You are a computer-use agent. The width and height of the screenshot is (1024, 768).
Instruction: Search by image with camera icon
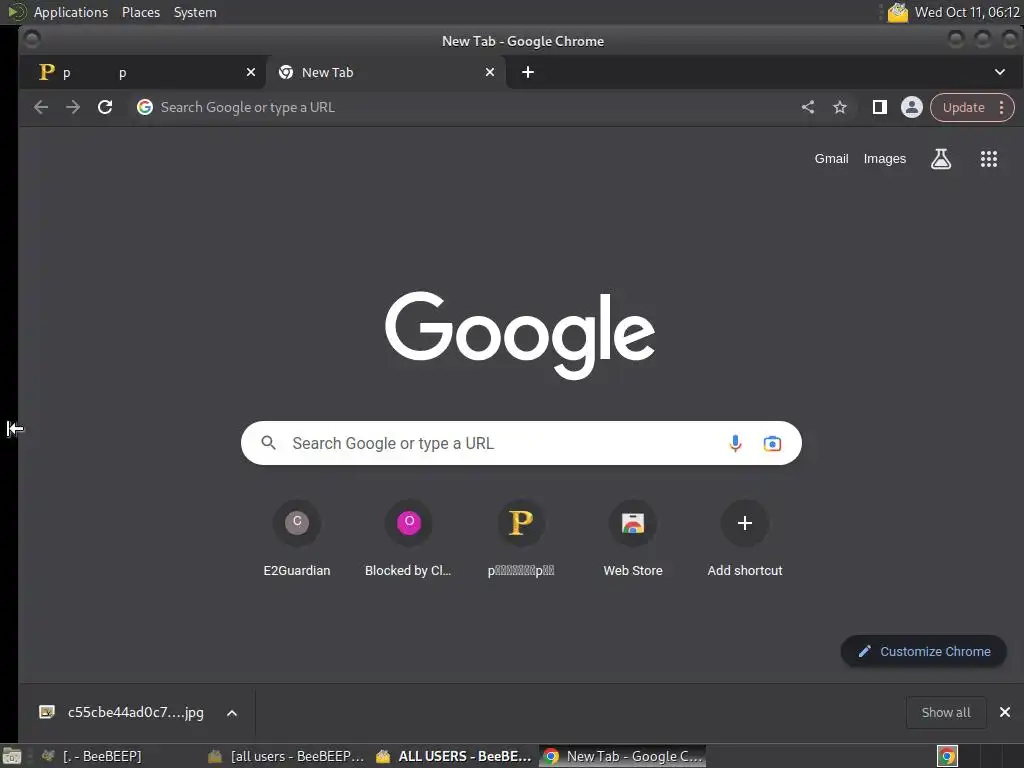coord(772,443)
